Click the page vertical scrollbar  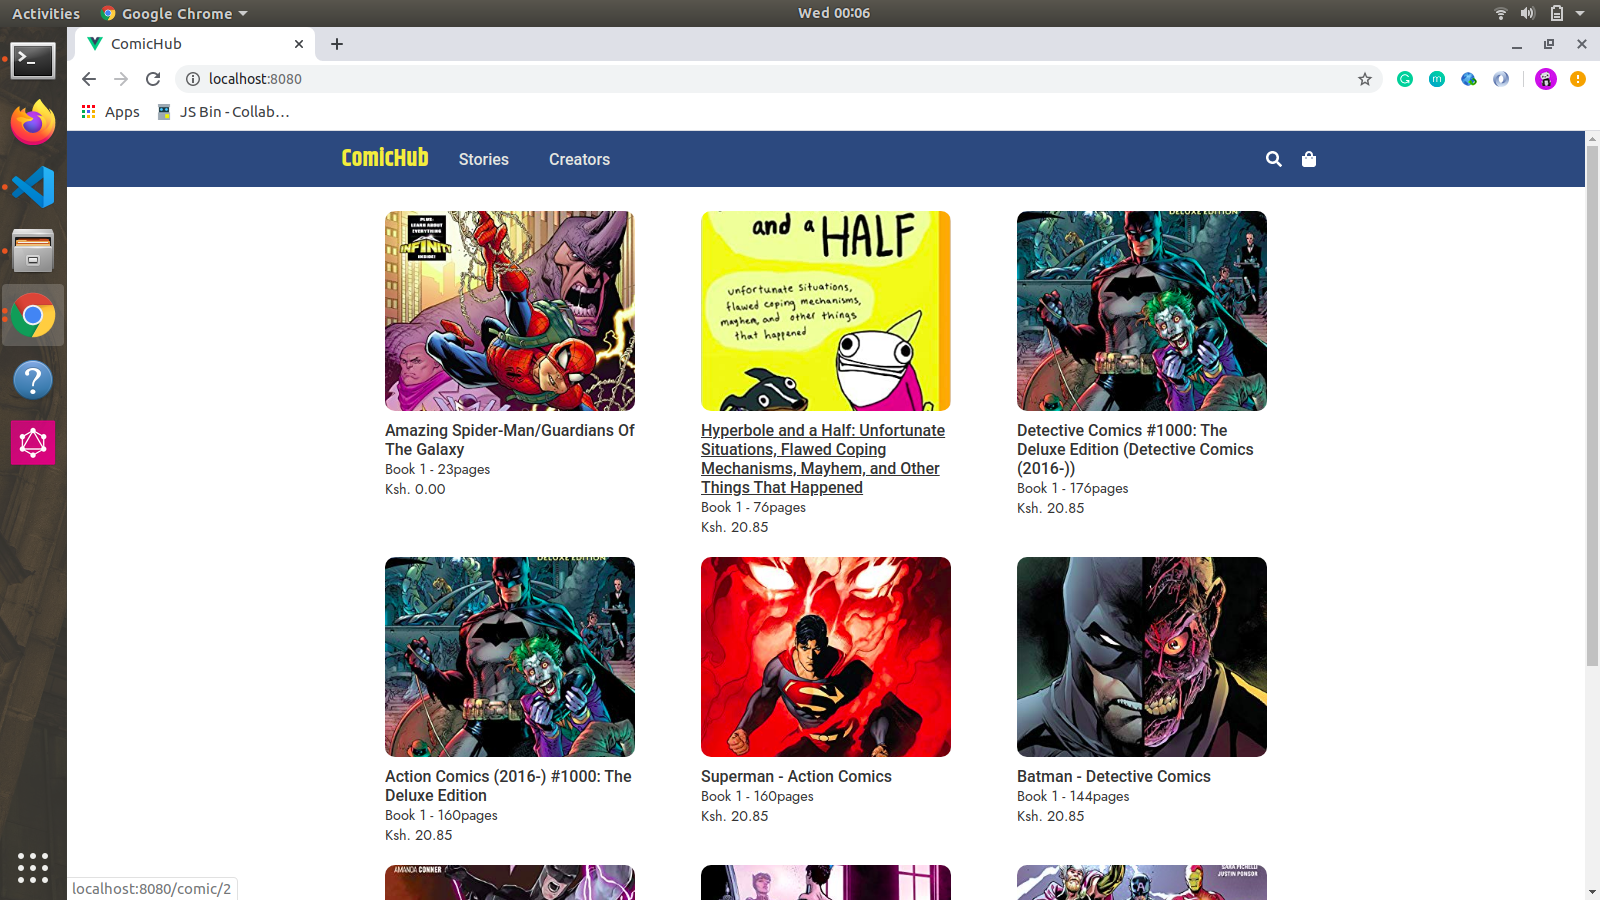coord(1592,405)
